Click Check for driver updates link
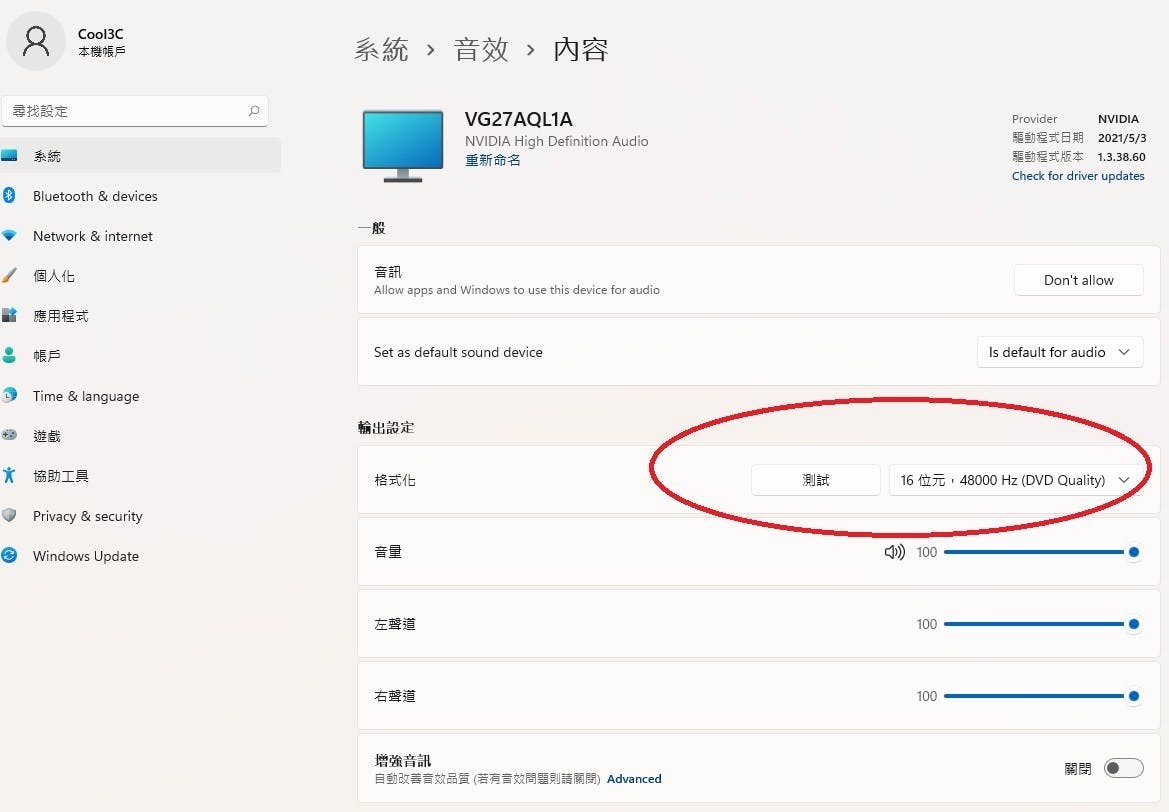This screenshot has height=812, width=1169. tap(1077, 176)
